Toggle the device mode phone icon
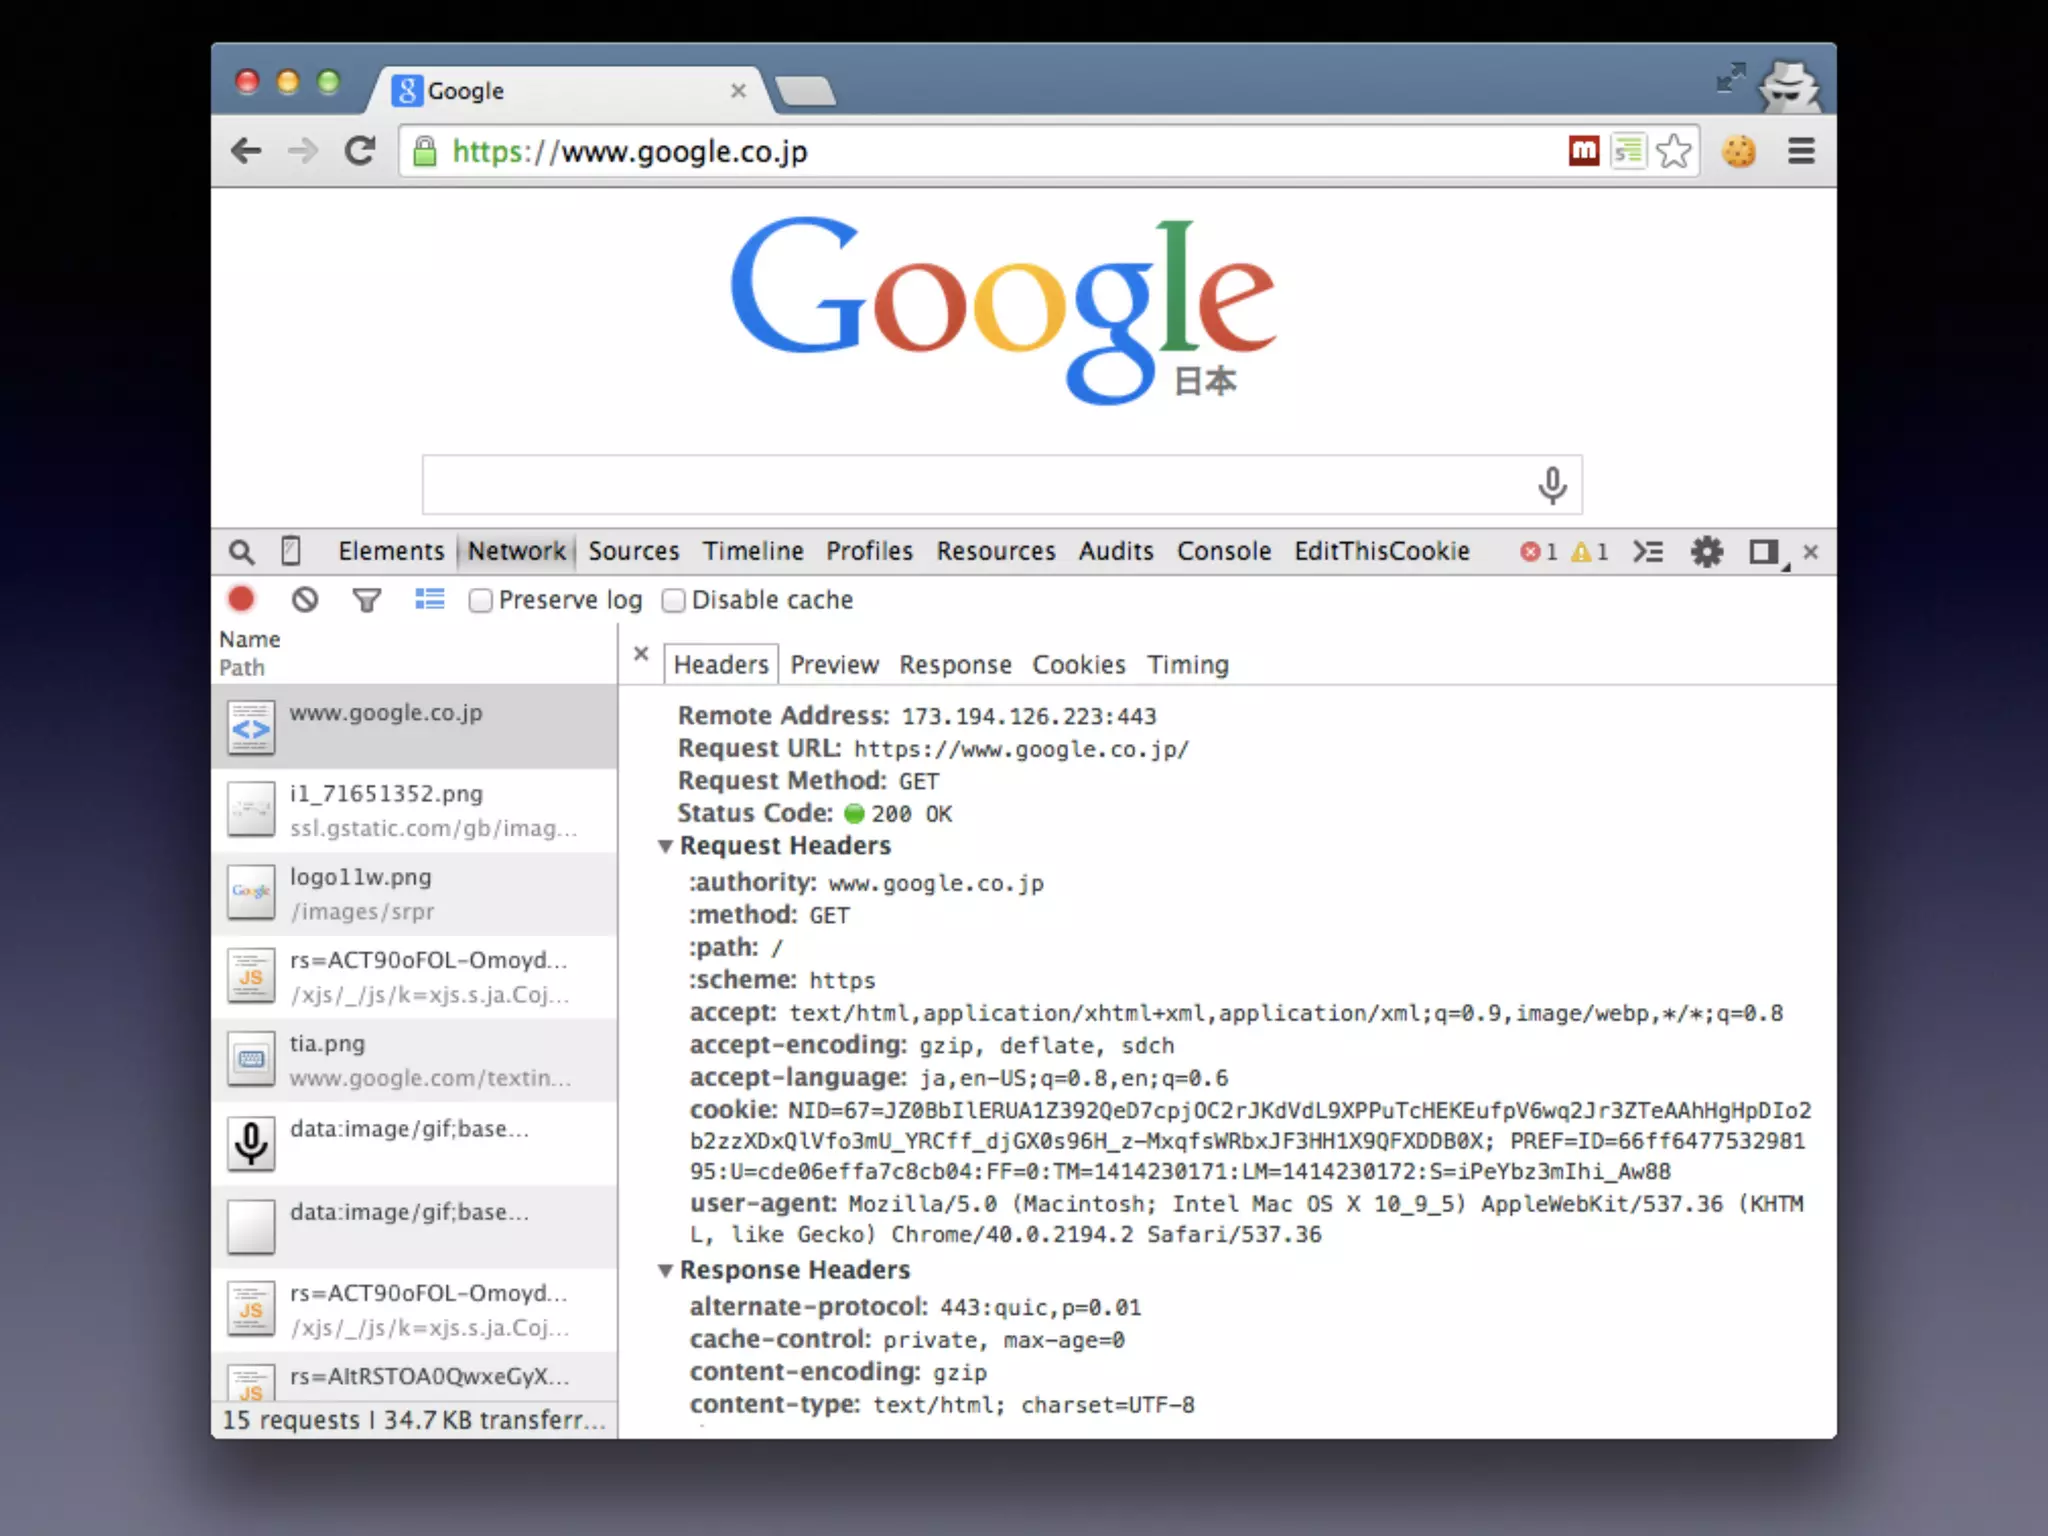 tap(291, 551)
